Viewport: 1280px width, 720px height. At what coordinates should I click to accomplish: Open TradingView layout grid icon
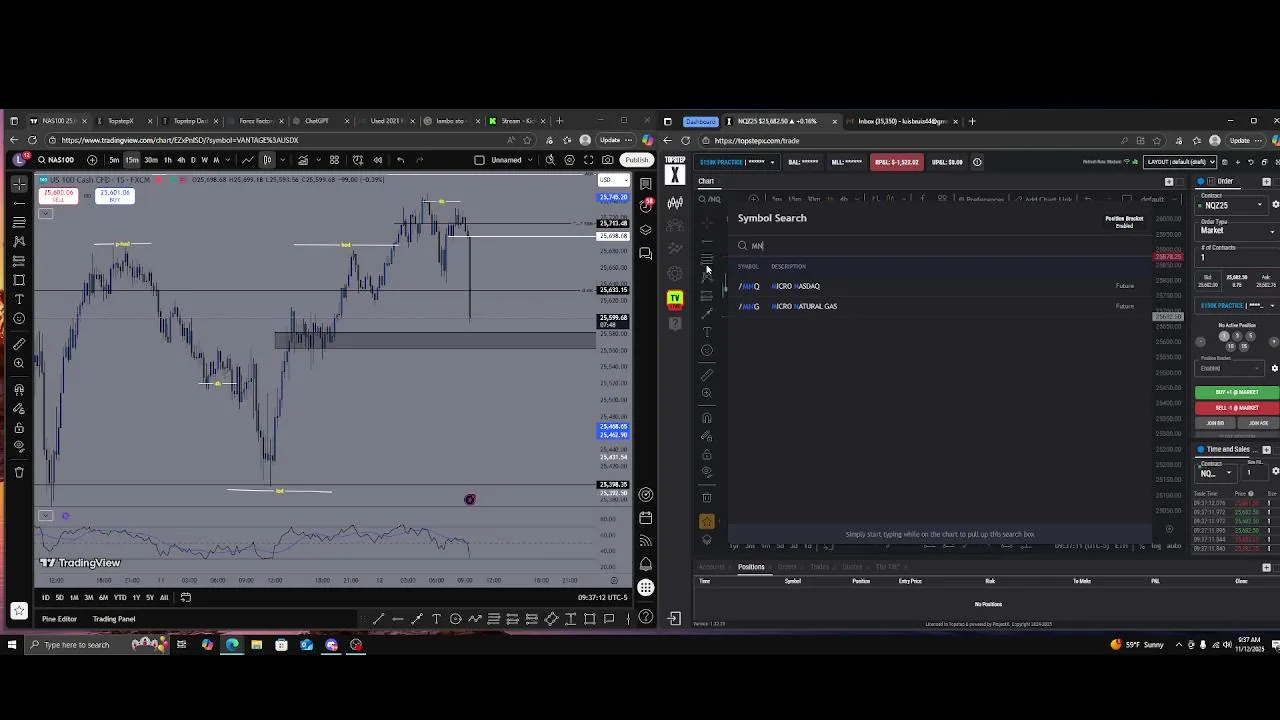[334, 160]
